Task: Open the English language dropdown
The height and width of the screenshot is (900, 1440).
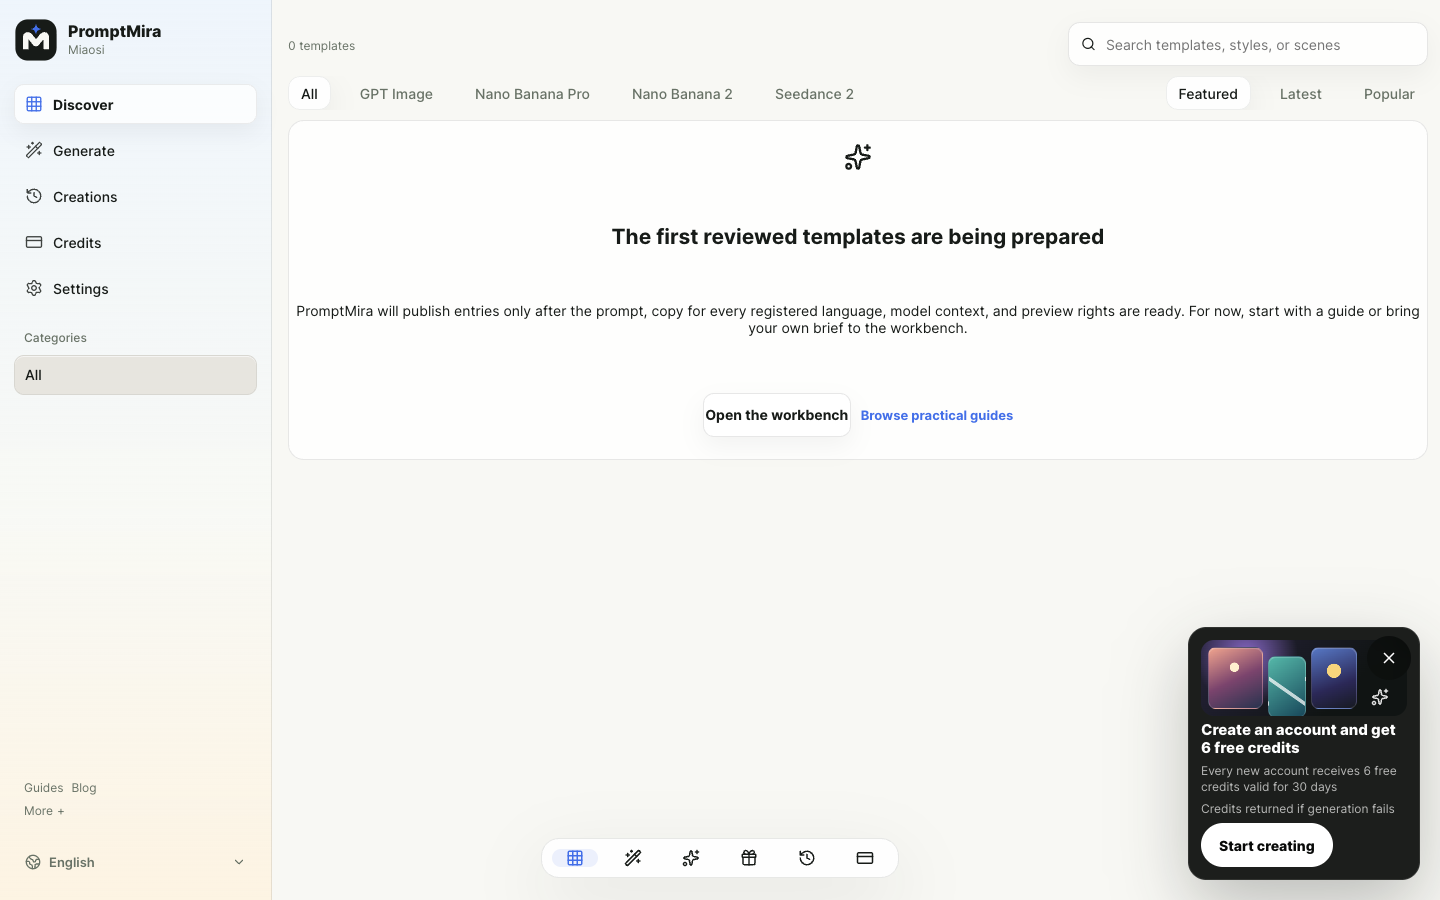Action: point(135,862)
